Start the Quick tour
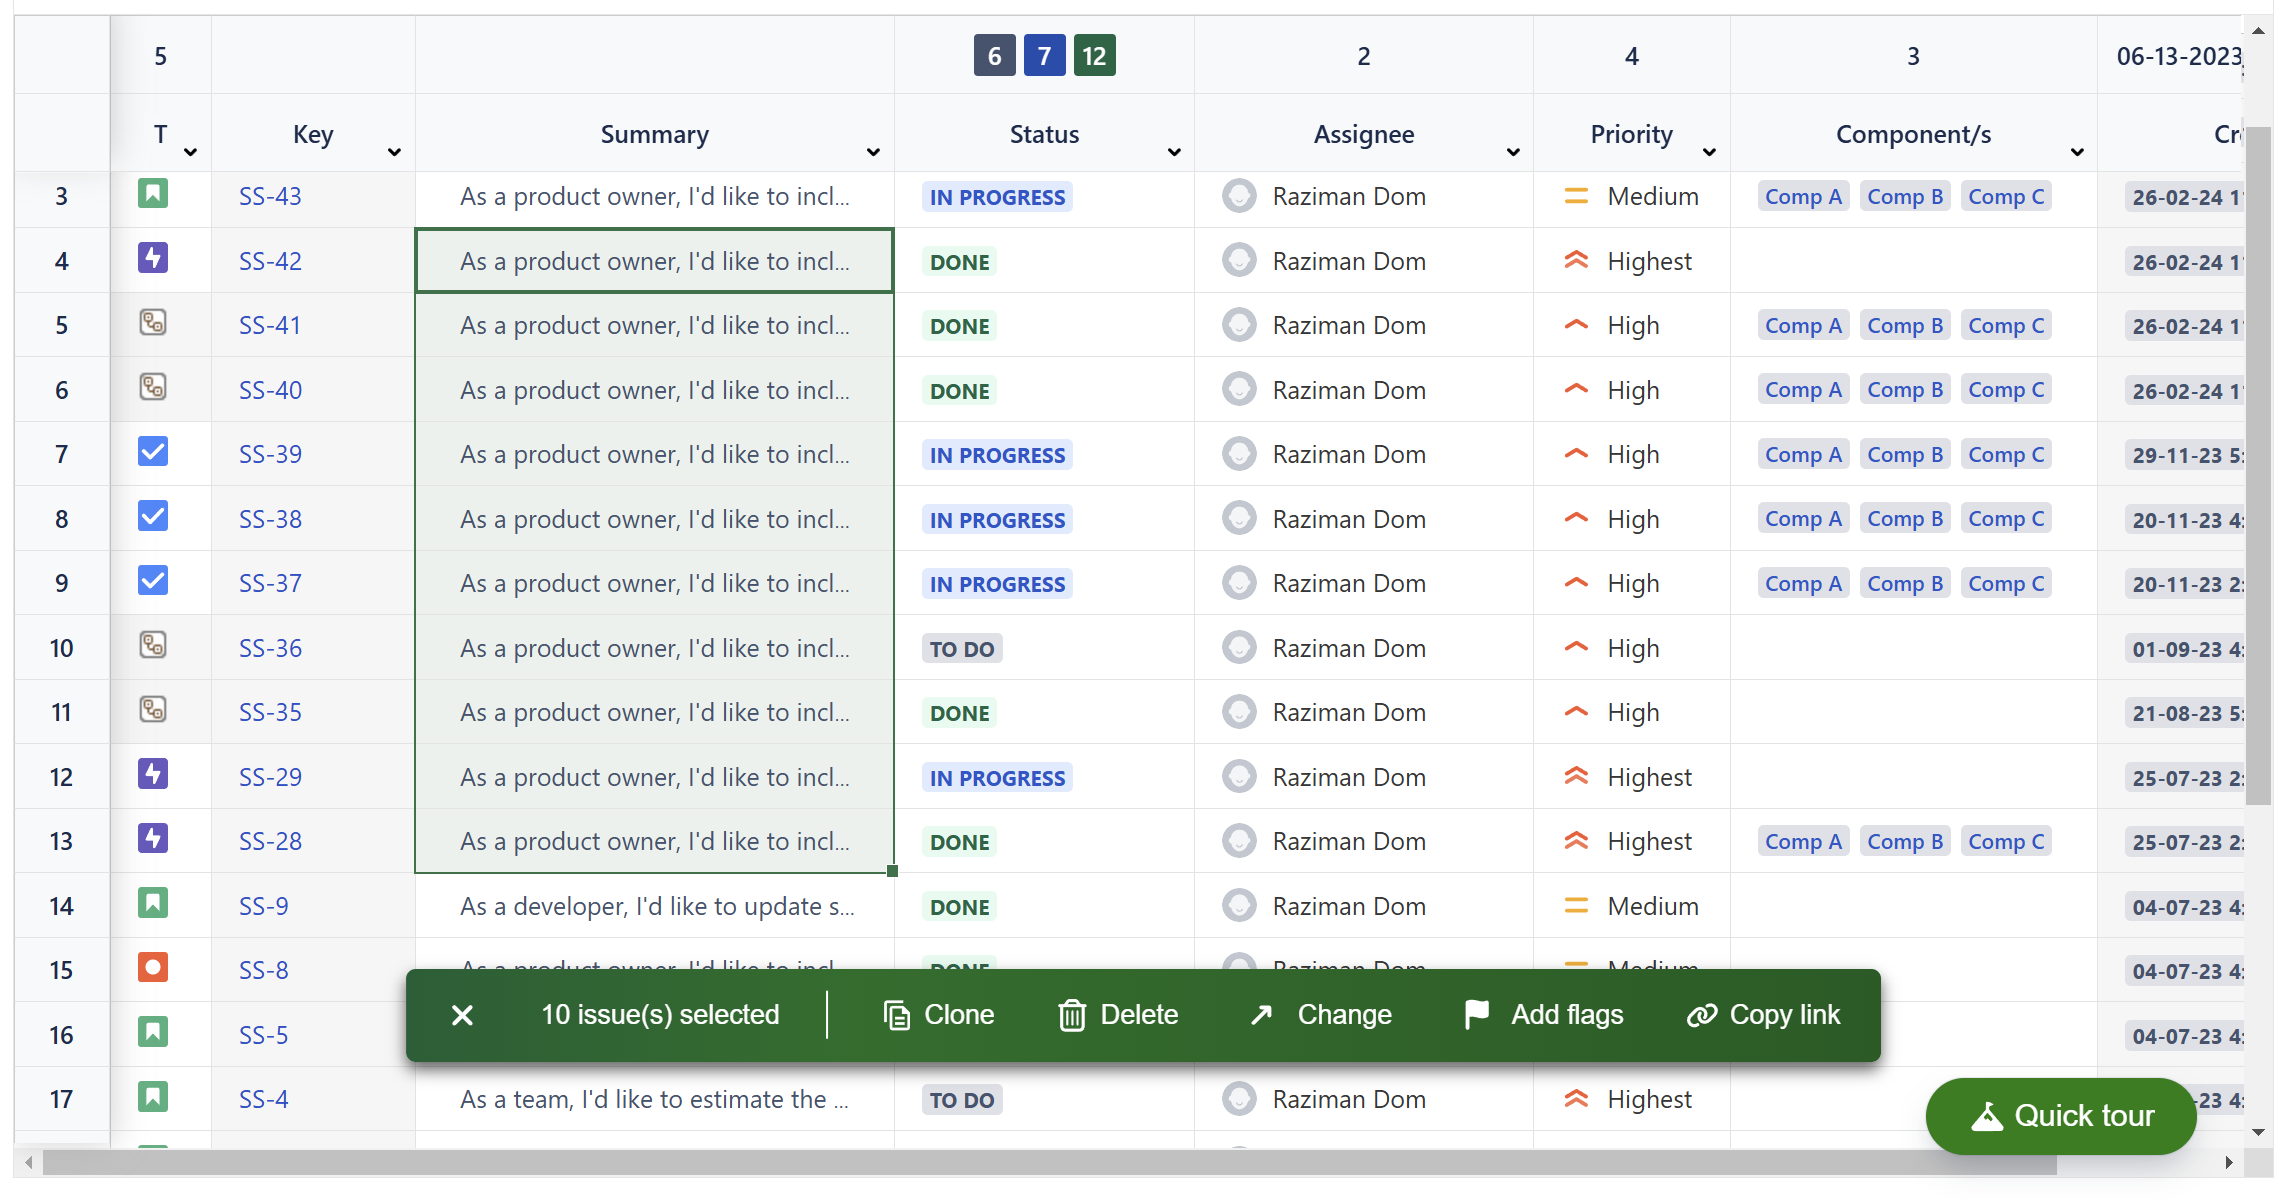This screenshot has width=2285, height=1200. [2061, 1115]
